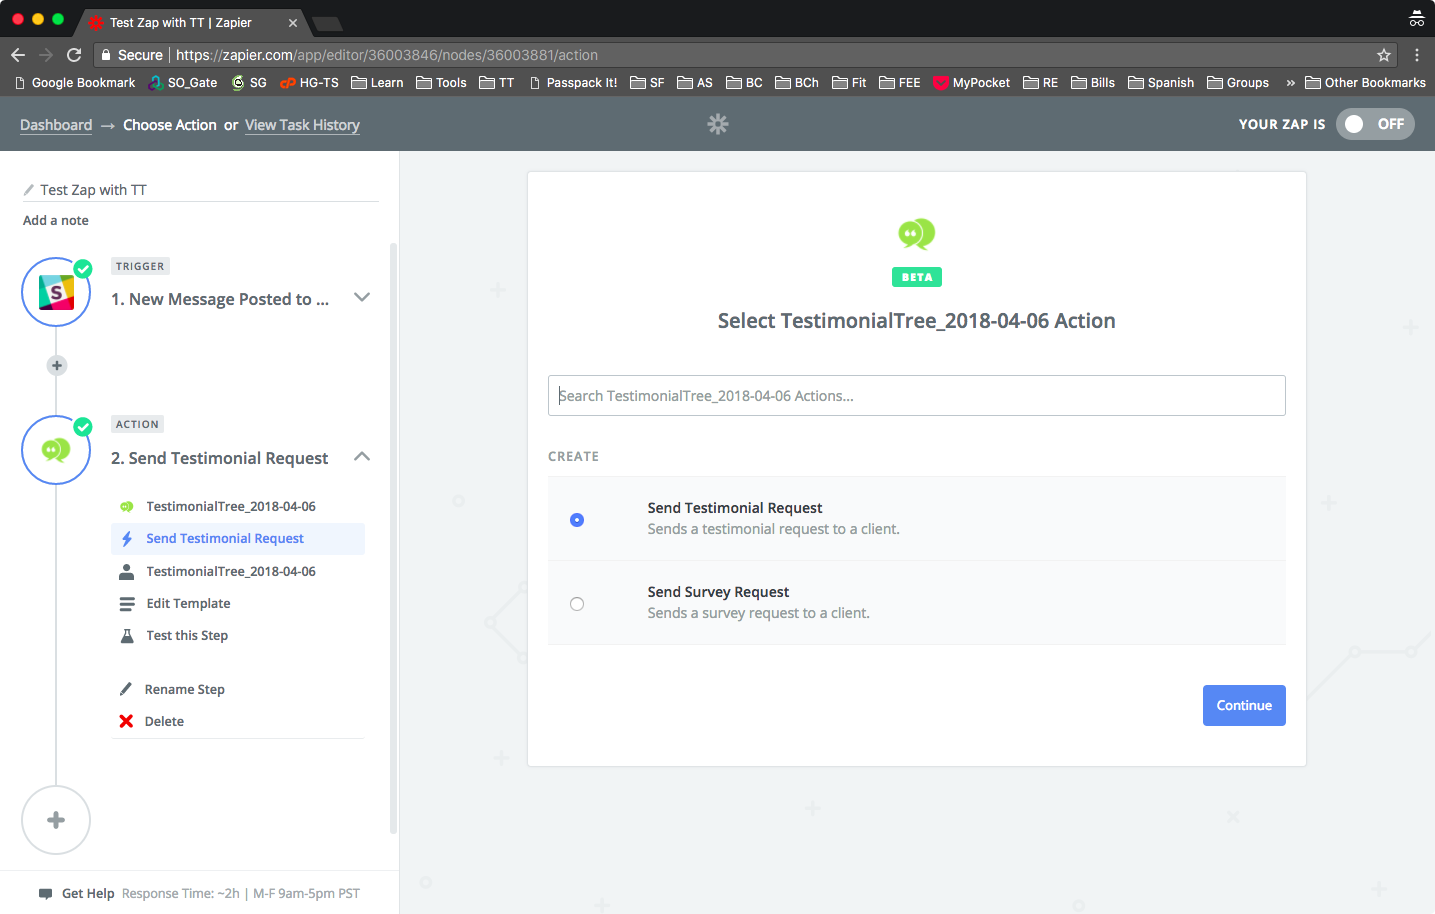
Task: Open View Task History link
Action: click(302, 125)
